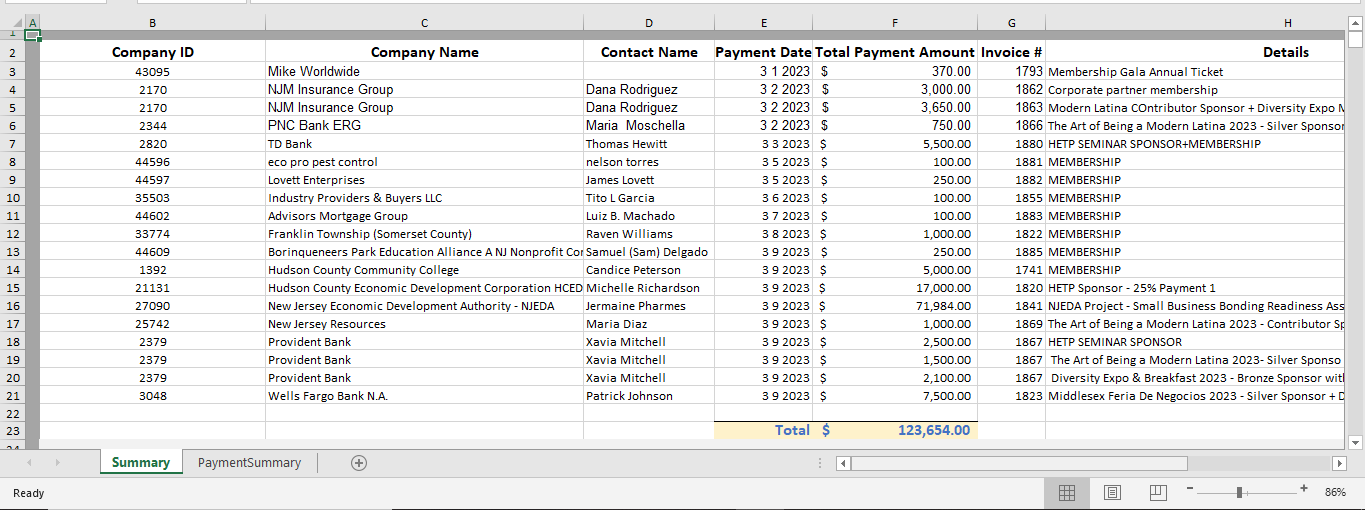
Task: Select the Total Payment Amount header cell
Action: click(895, 52)
